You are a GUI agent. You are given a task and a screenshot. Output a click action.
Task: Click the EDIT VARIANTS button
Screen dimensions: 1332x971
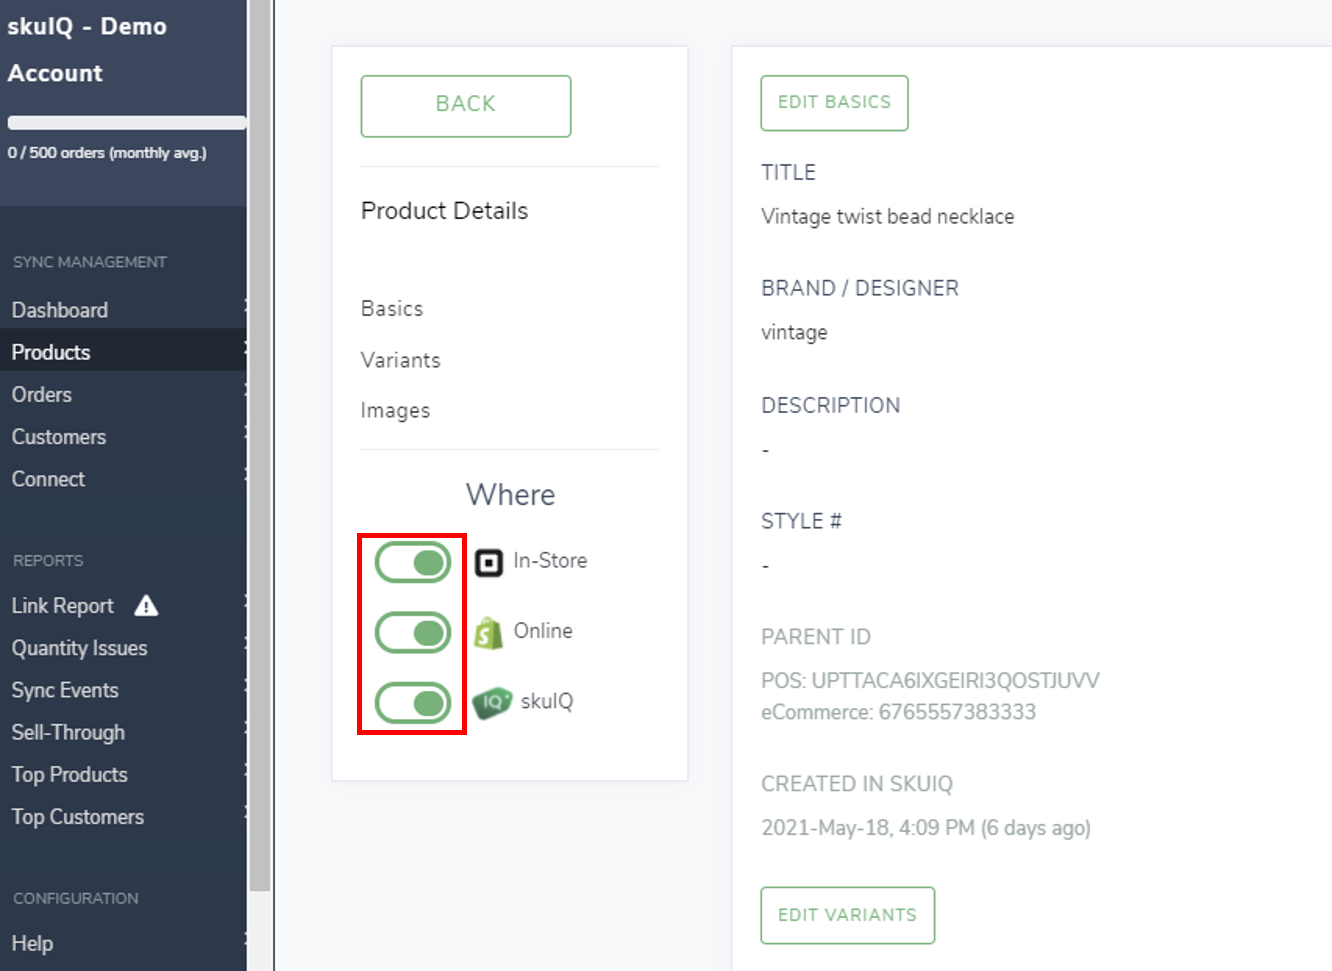click(847, 915)
